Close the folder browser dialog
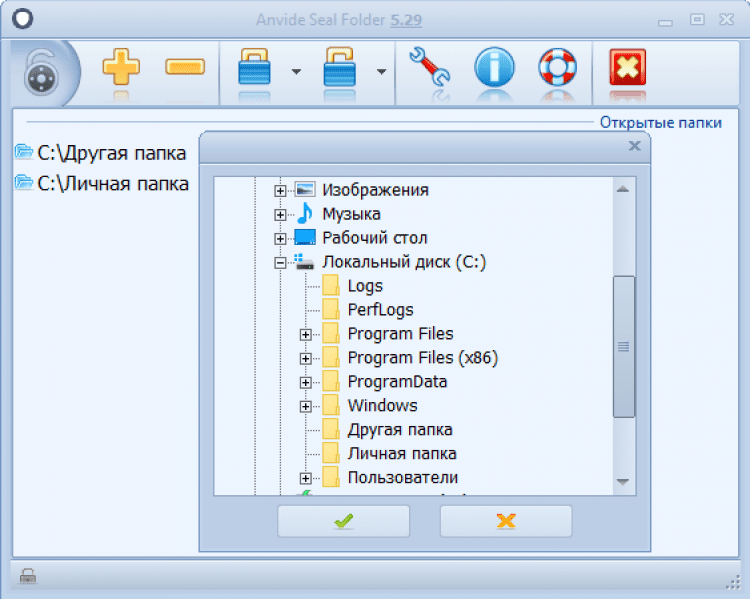The width and height of the screenshot is (750, 599). (634, 146)
